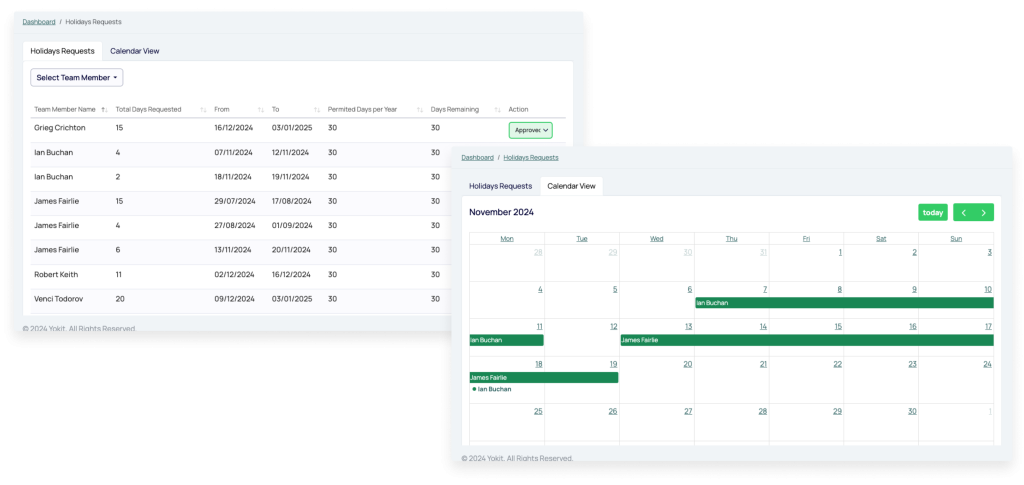
Task: Click sort arrows on Total Days Requested column
Action: pyautogui.click(x=203, y=109)
